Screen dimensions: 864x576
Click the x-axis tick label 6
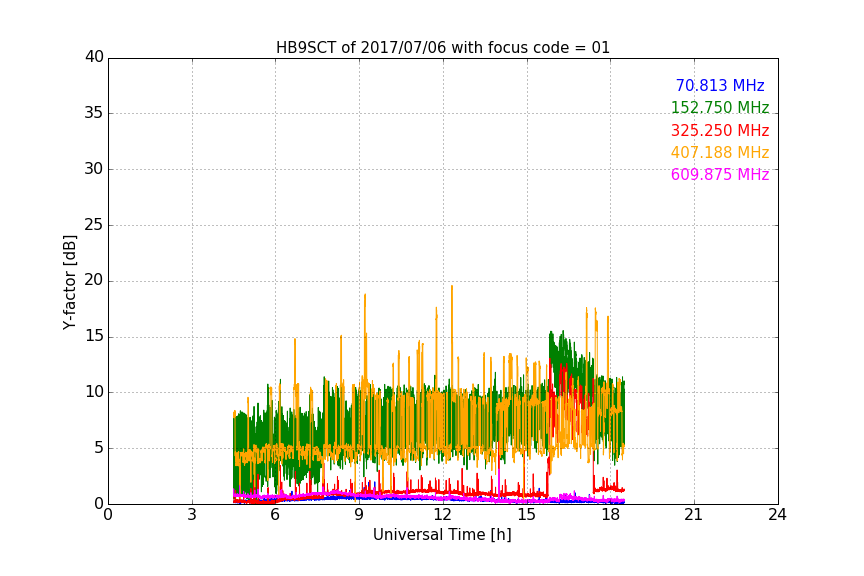pos(276,515)
